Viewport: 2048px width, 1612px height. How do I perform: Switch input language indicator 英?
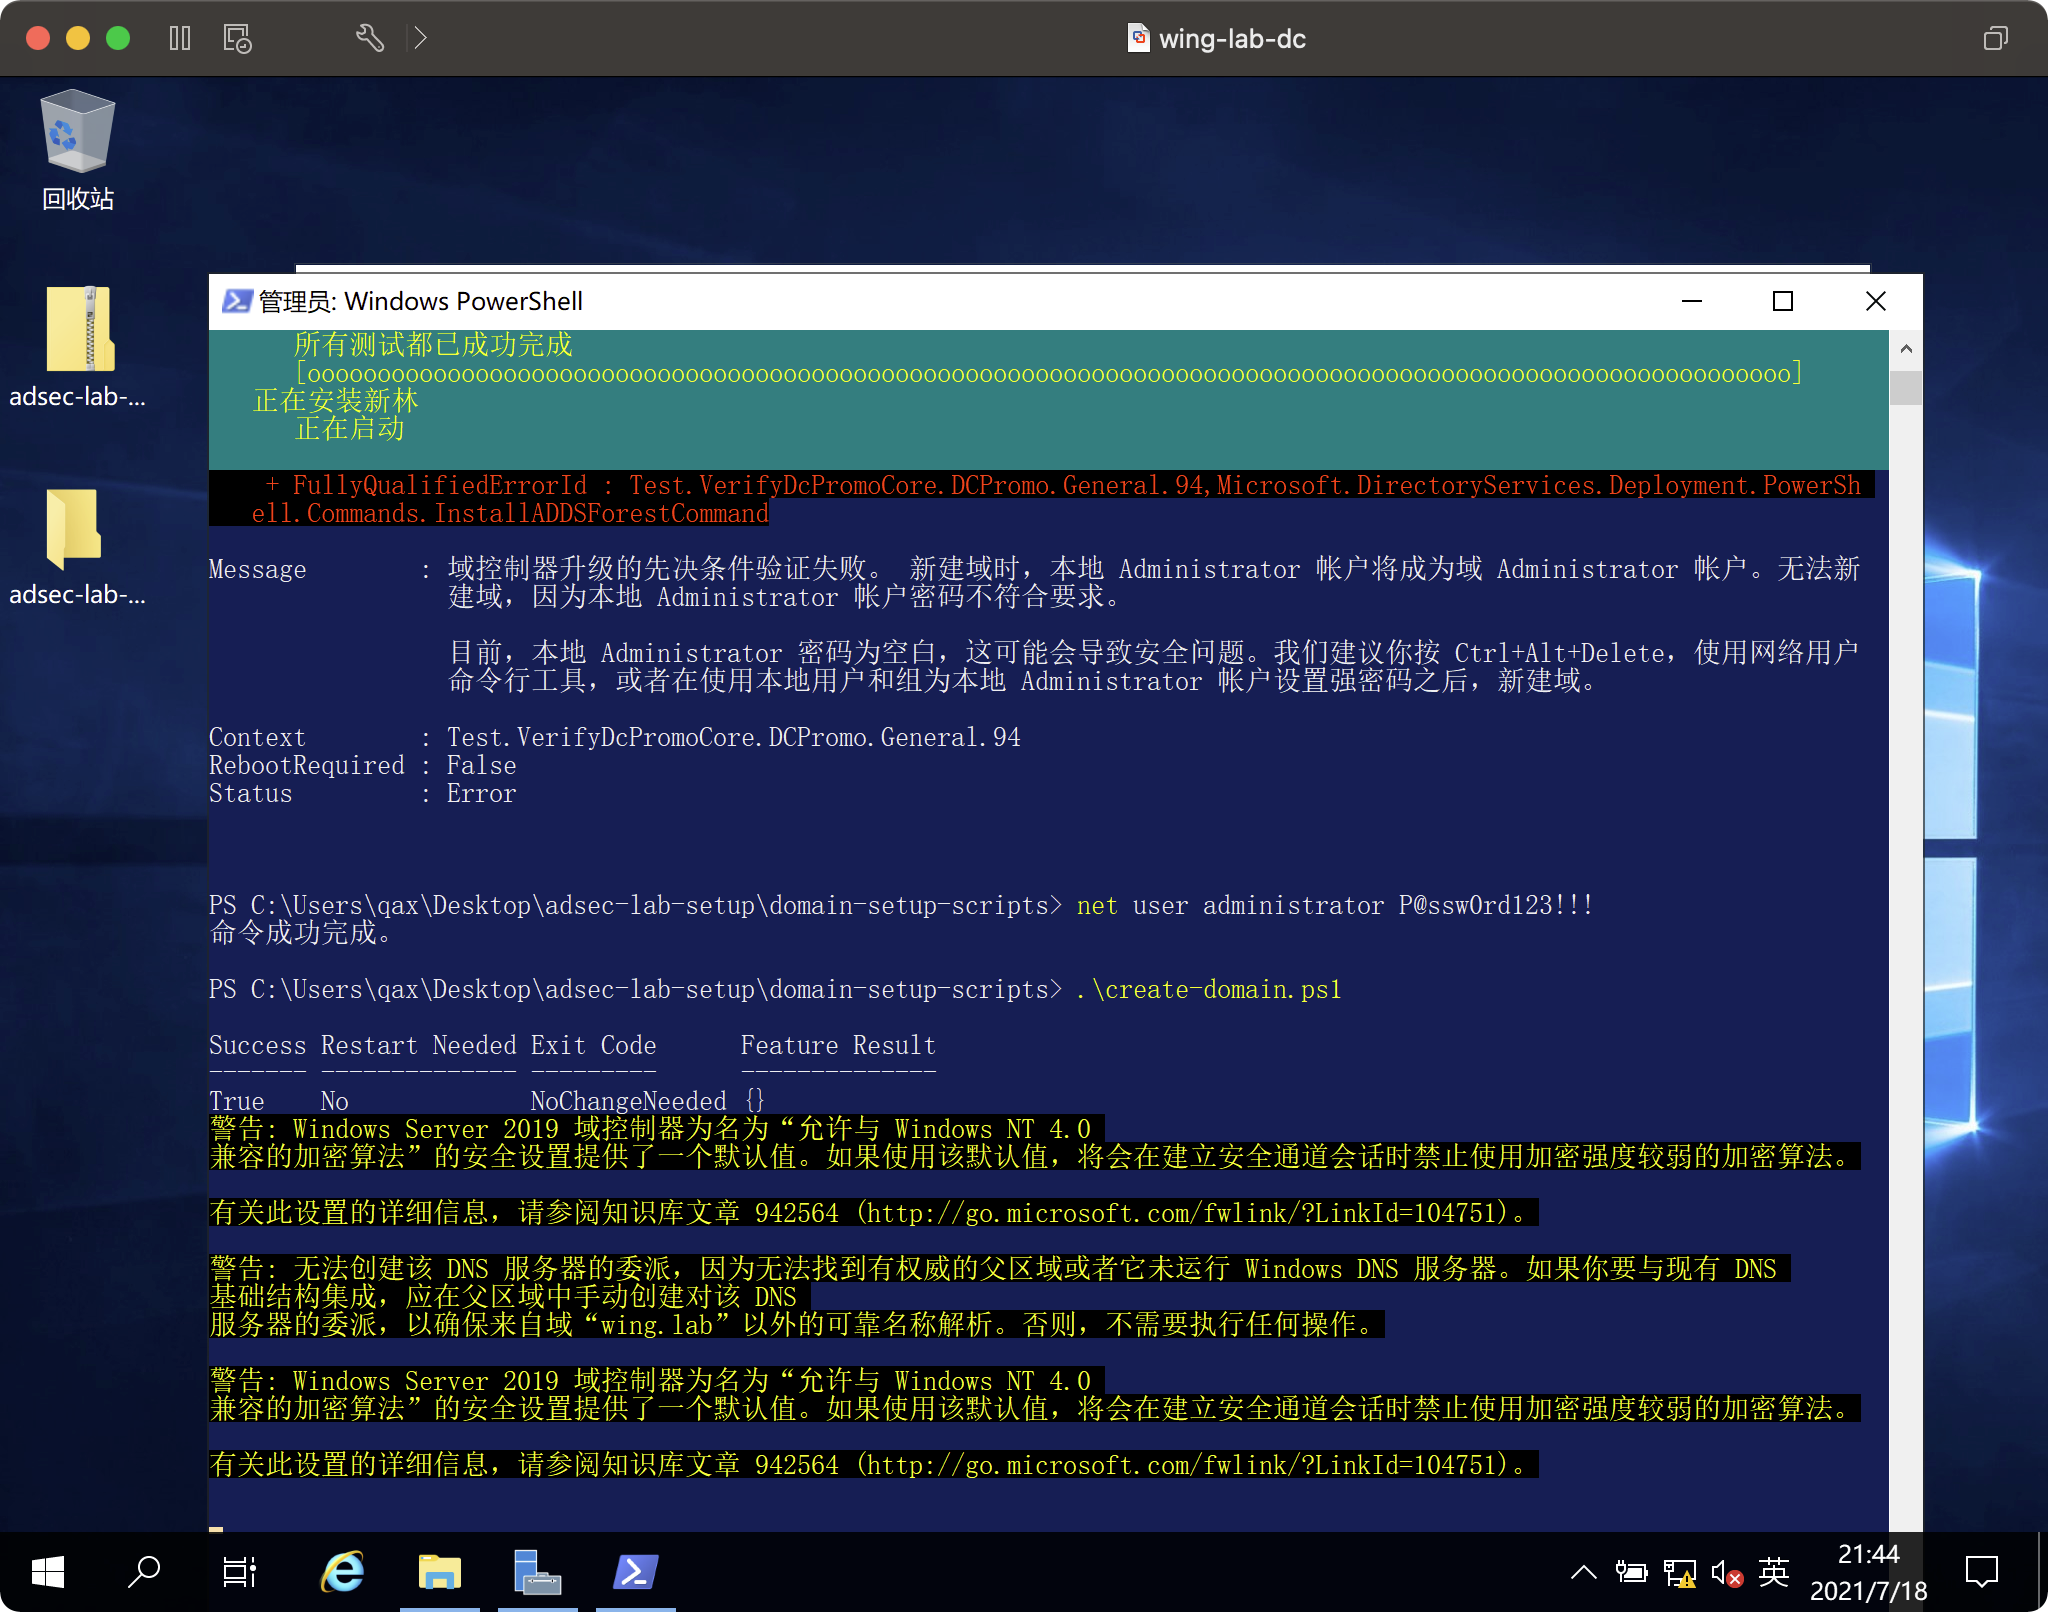[x=1773, y=1572]
